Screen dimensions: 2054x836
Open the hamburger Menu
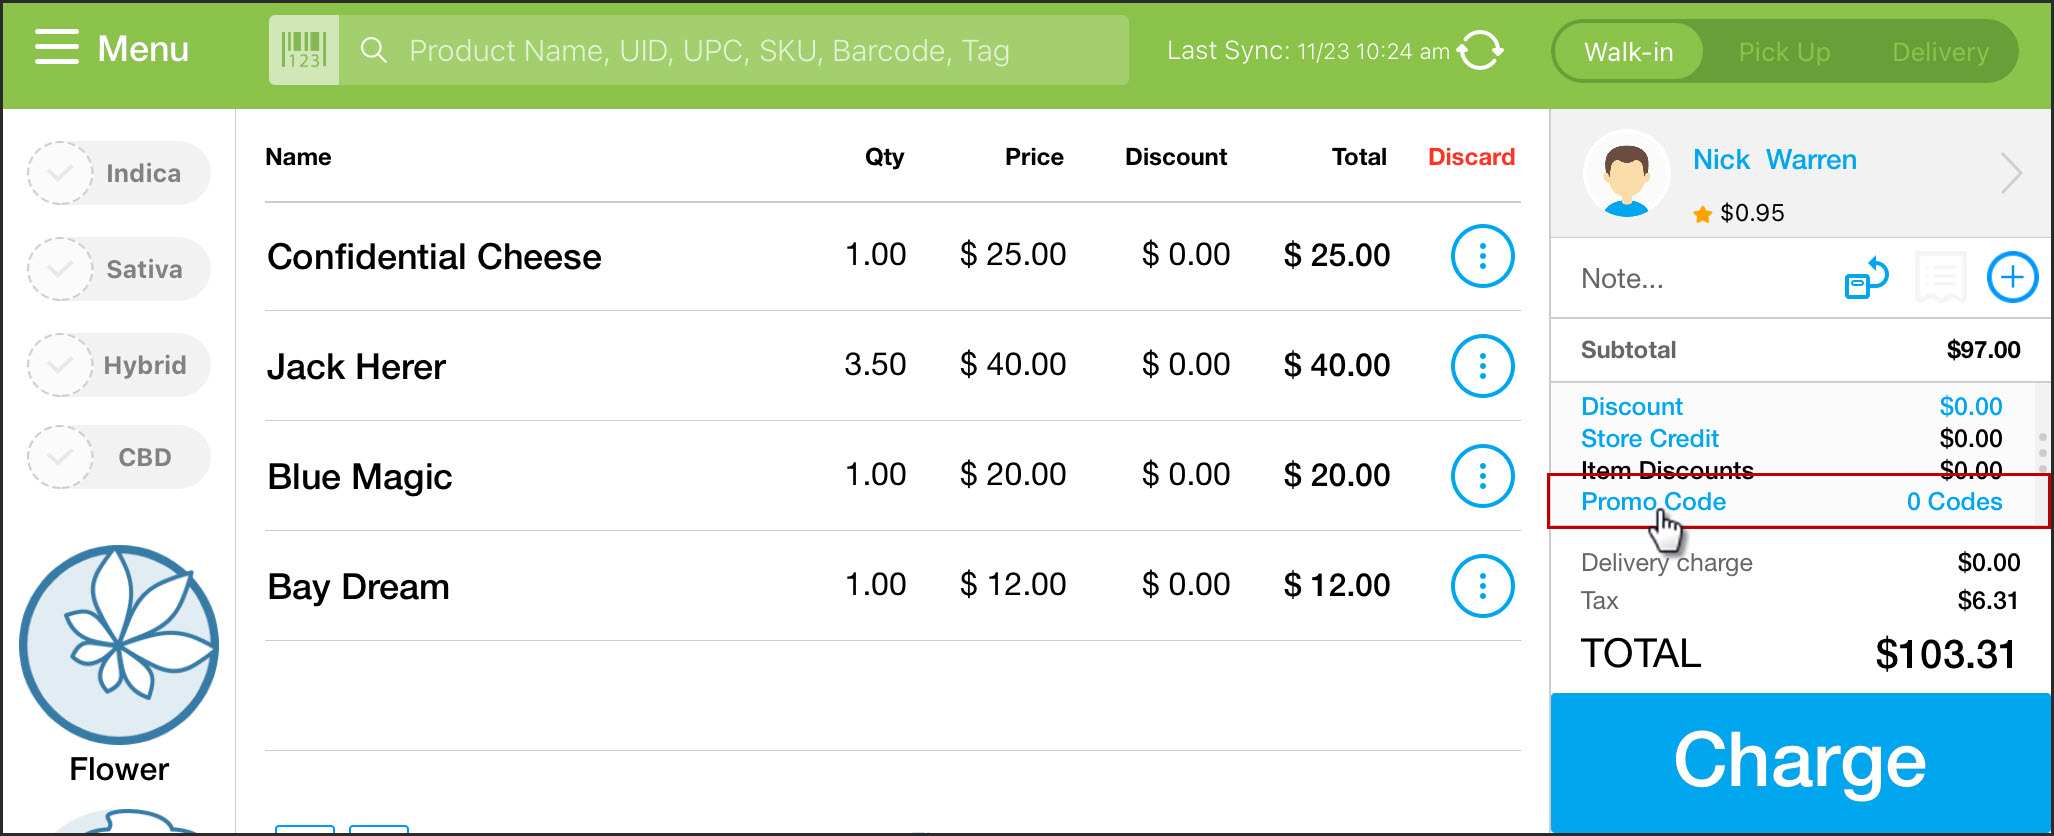pos(111,48)
